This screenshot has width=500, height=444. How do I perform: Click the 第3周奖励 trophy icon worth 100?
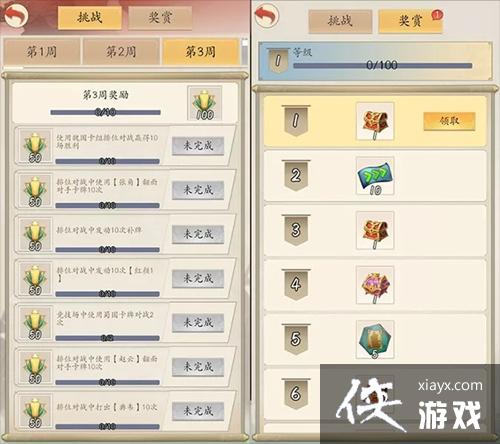tap(204, 103)
